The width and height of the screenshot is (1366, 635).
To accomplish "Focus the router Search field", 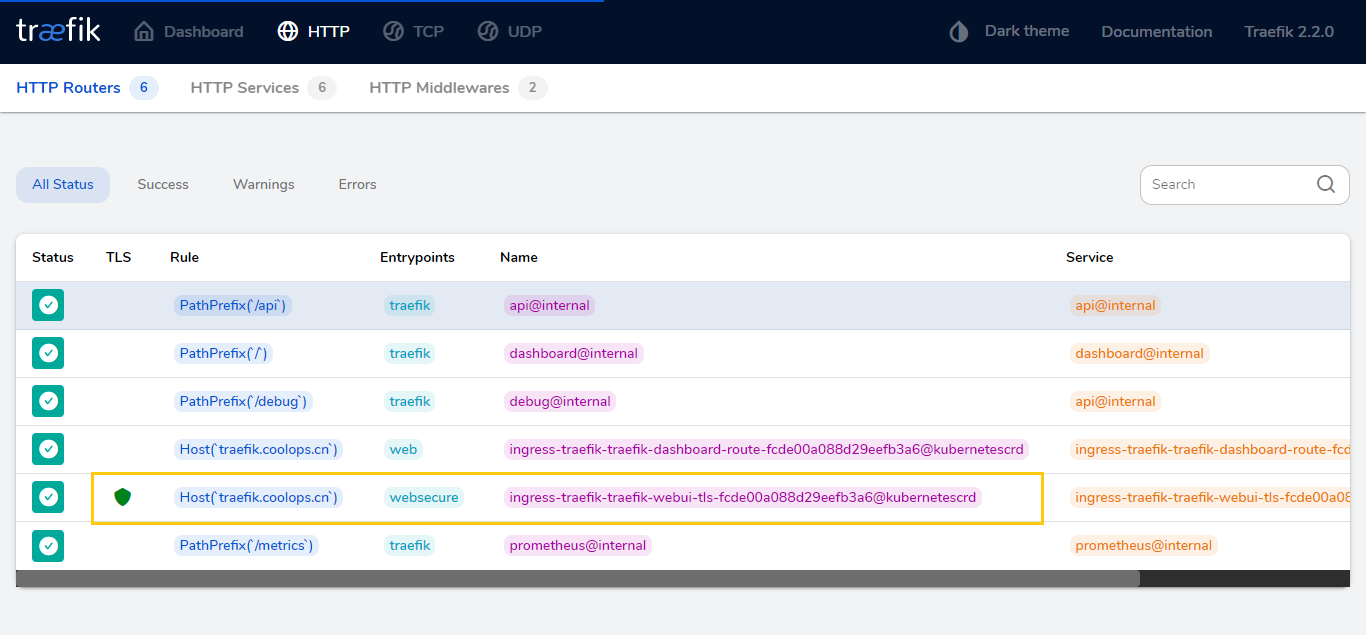I will tap(1226, 184).
